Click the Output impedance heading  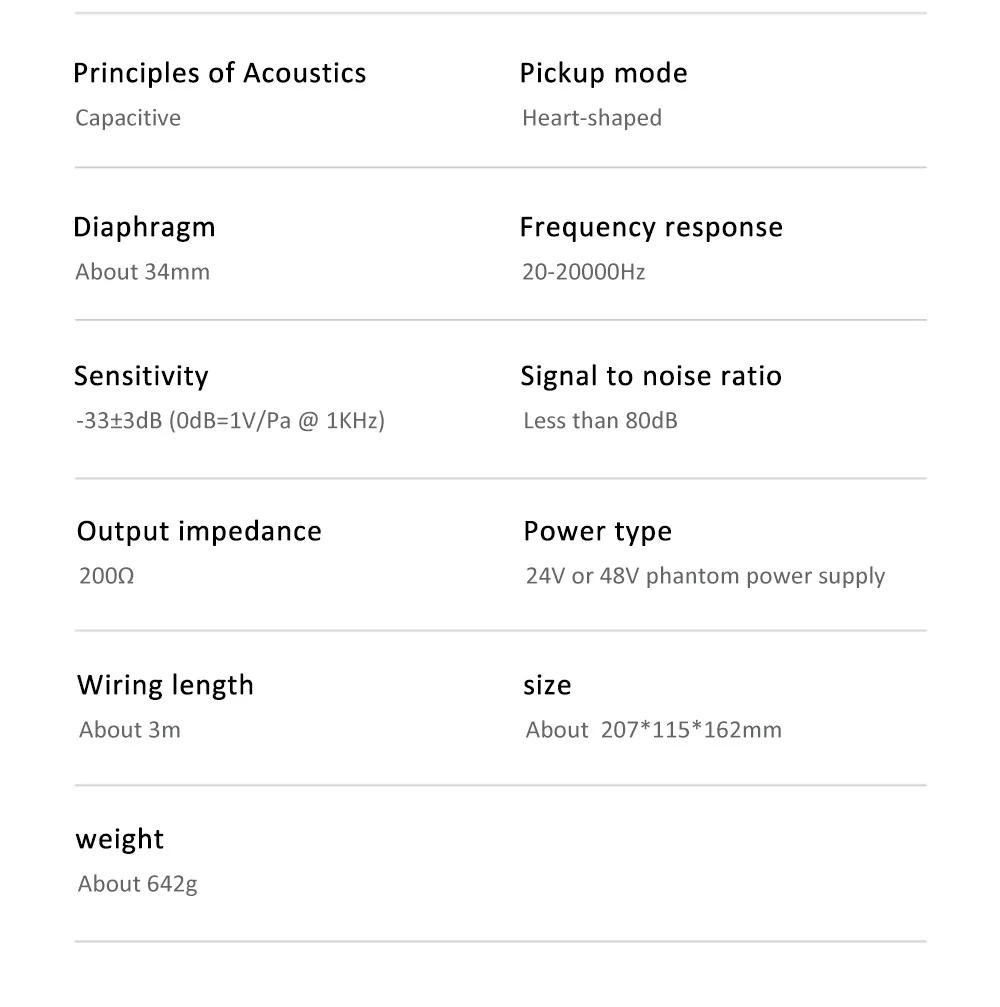point(199,532)
